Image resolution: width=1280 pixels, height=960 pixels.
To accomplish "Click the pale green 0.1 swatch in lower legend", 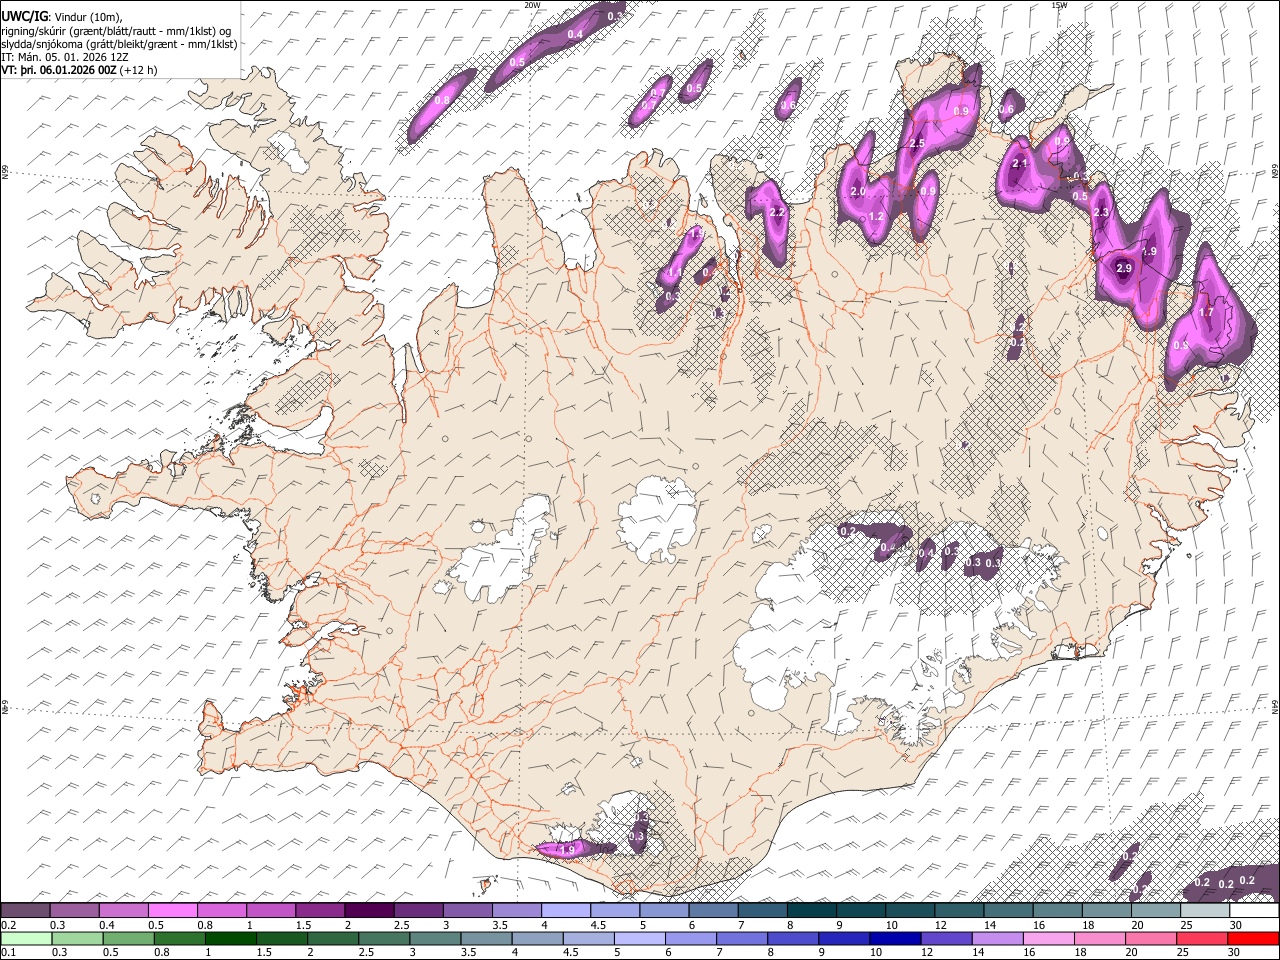I will (x=26, y=938).
